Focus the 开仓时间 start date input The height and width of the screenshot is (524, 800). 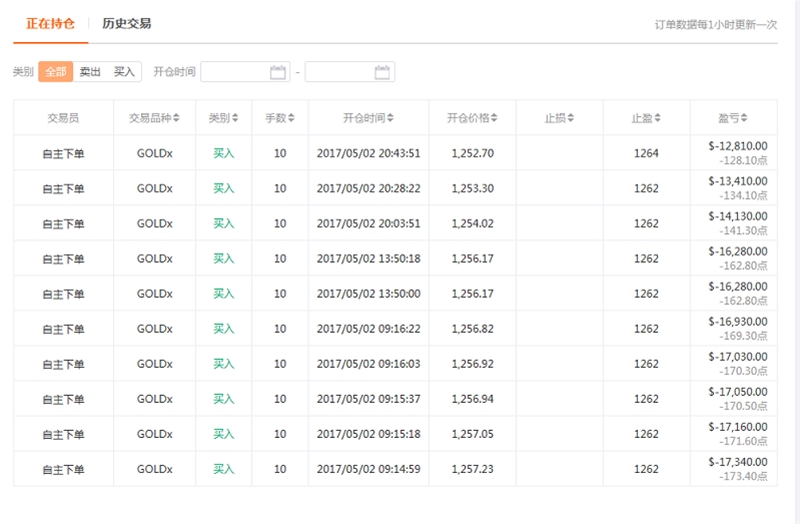click(x=245, y=72)
